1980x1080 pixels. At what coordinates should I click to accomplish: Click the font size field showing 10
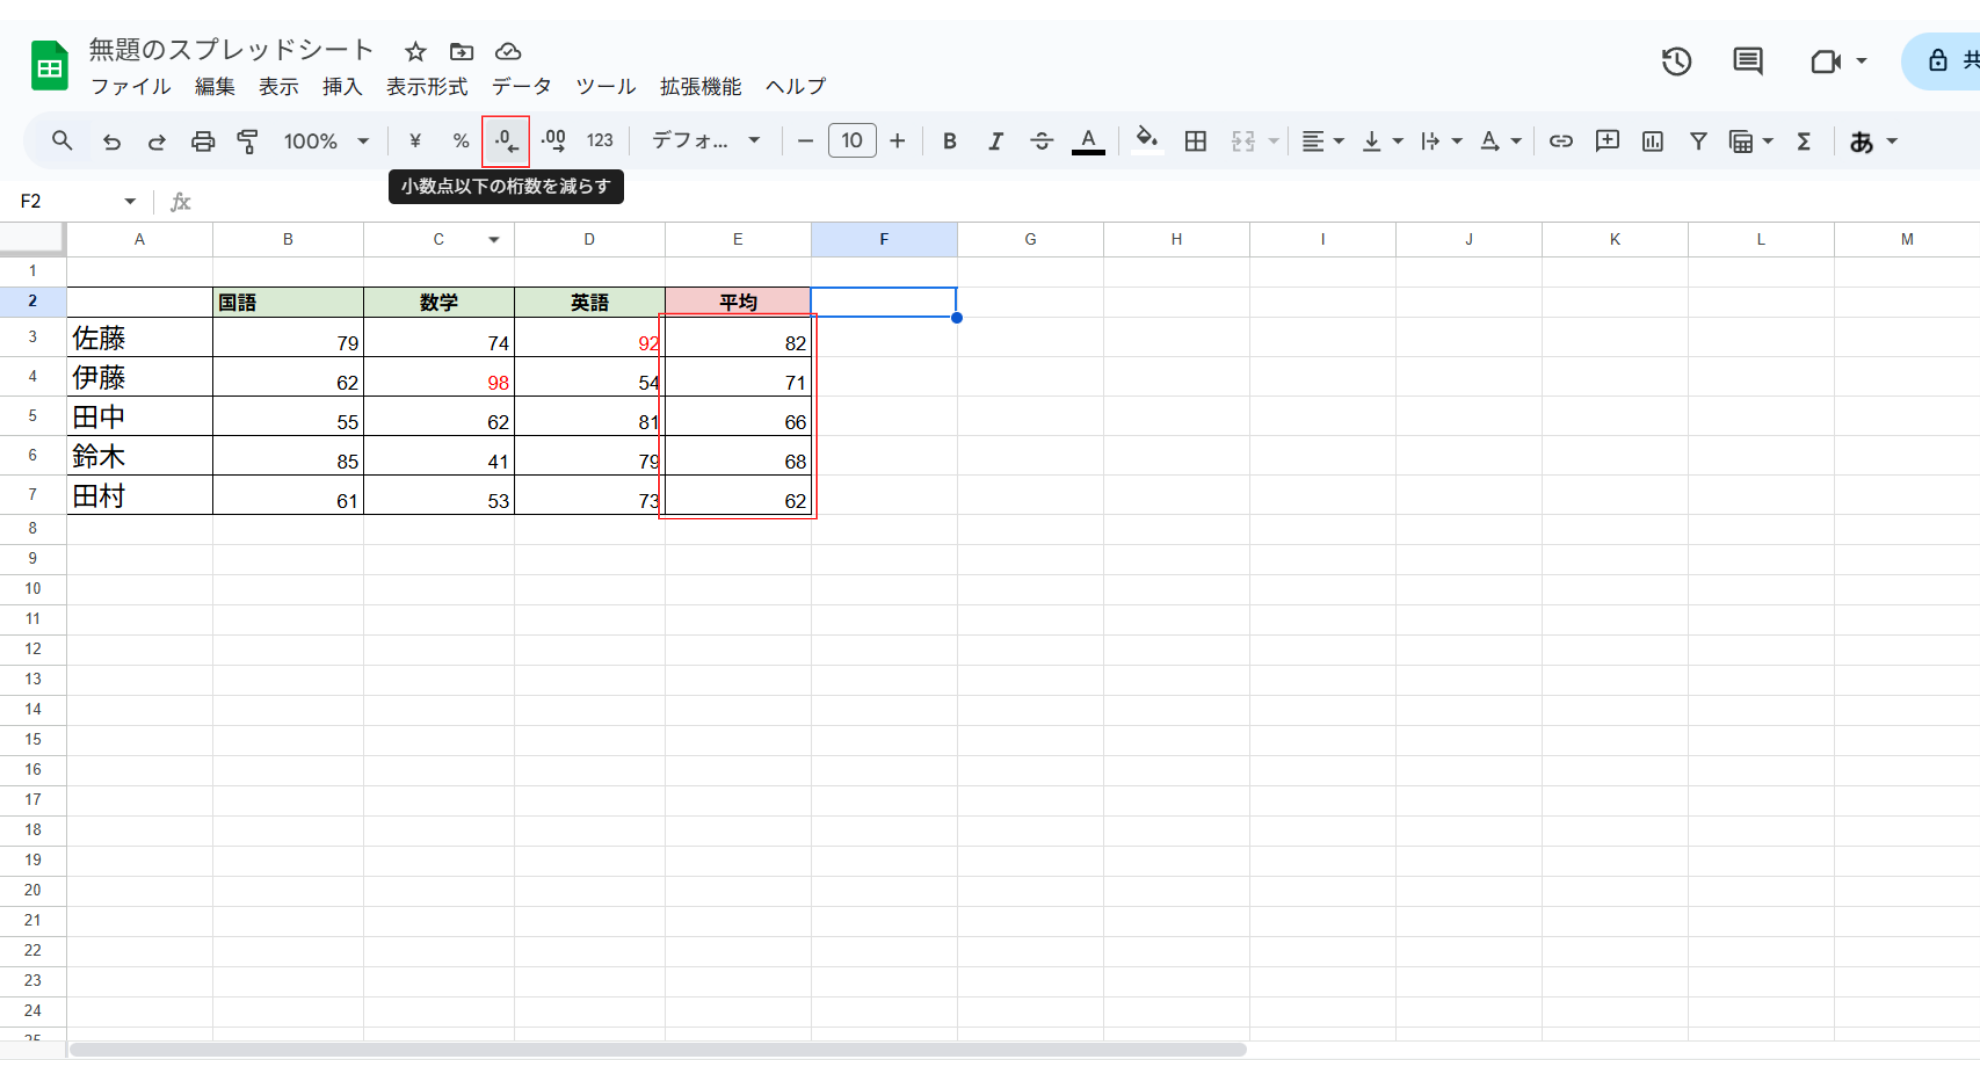pos(852,141)
